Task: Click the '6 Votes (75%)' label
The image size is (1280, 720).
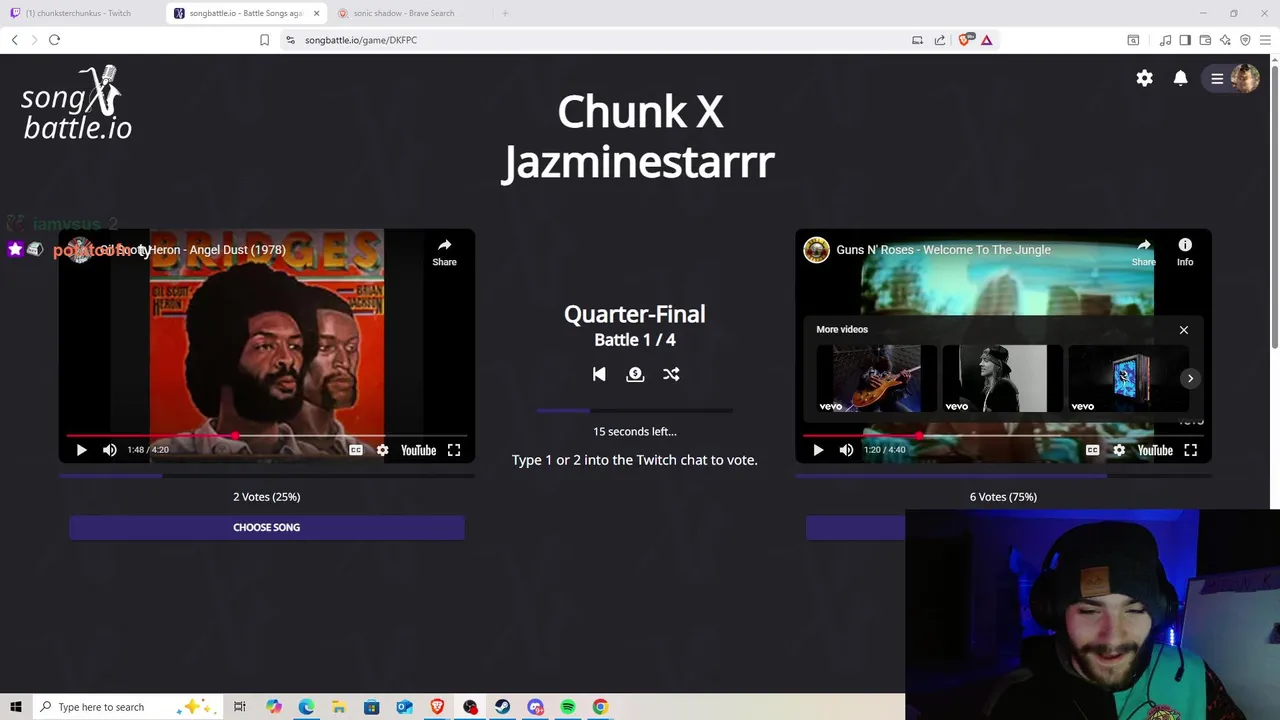Action: pos(1003,497)
